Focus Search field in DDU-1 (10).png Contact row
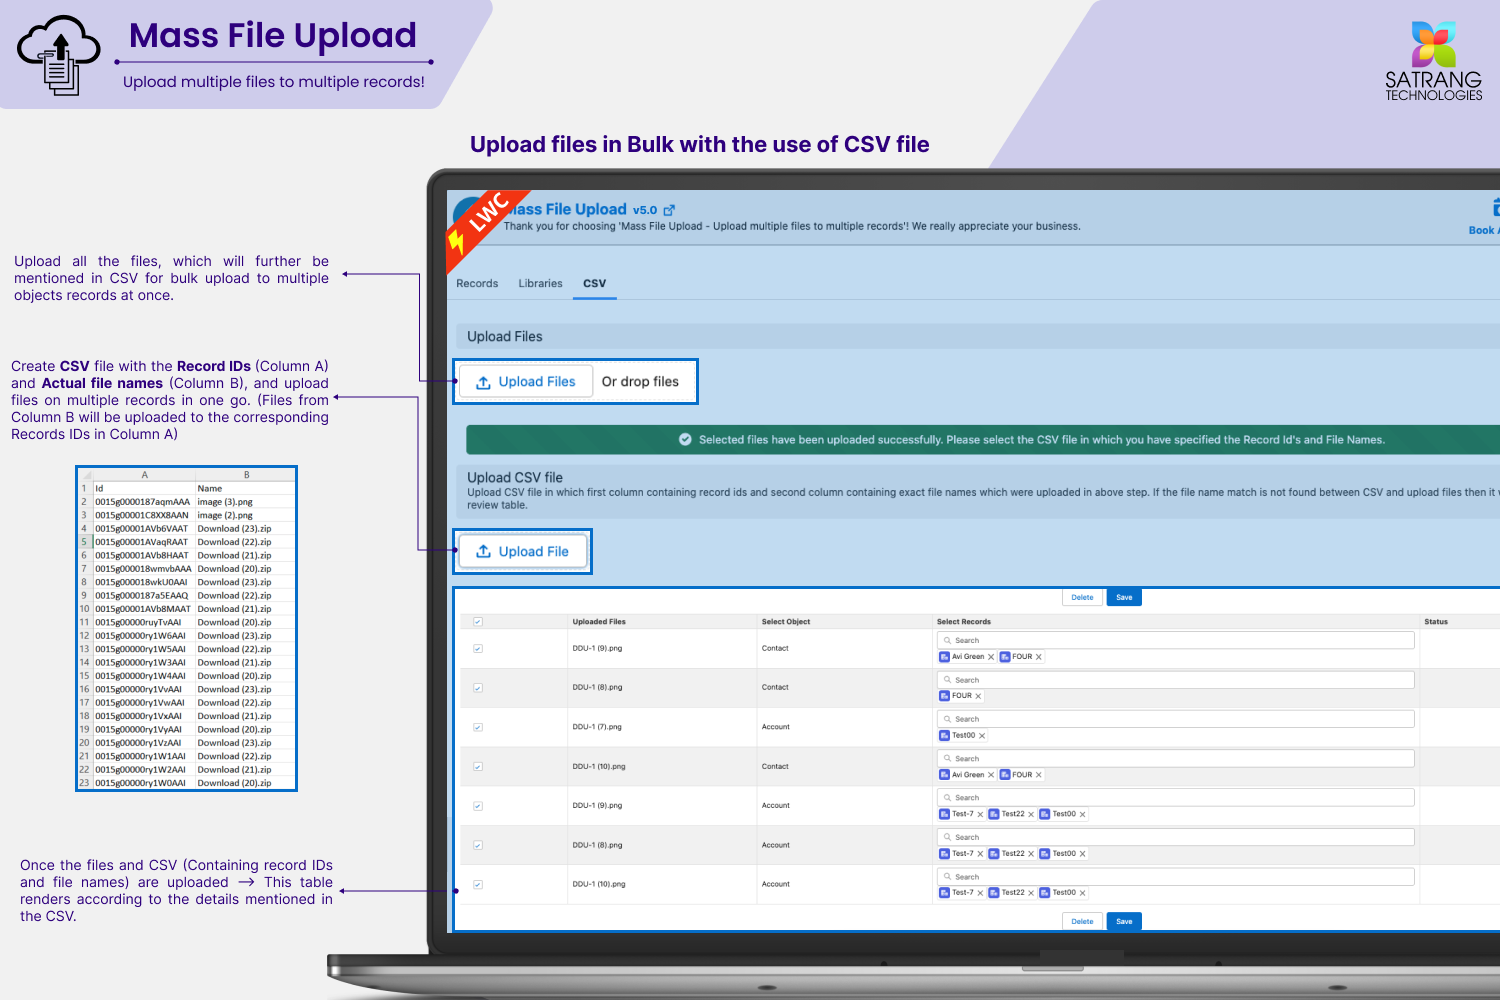This screenshot has width=1500, height=1000. (x=1176, y=759)
